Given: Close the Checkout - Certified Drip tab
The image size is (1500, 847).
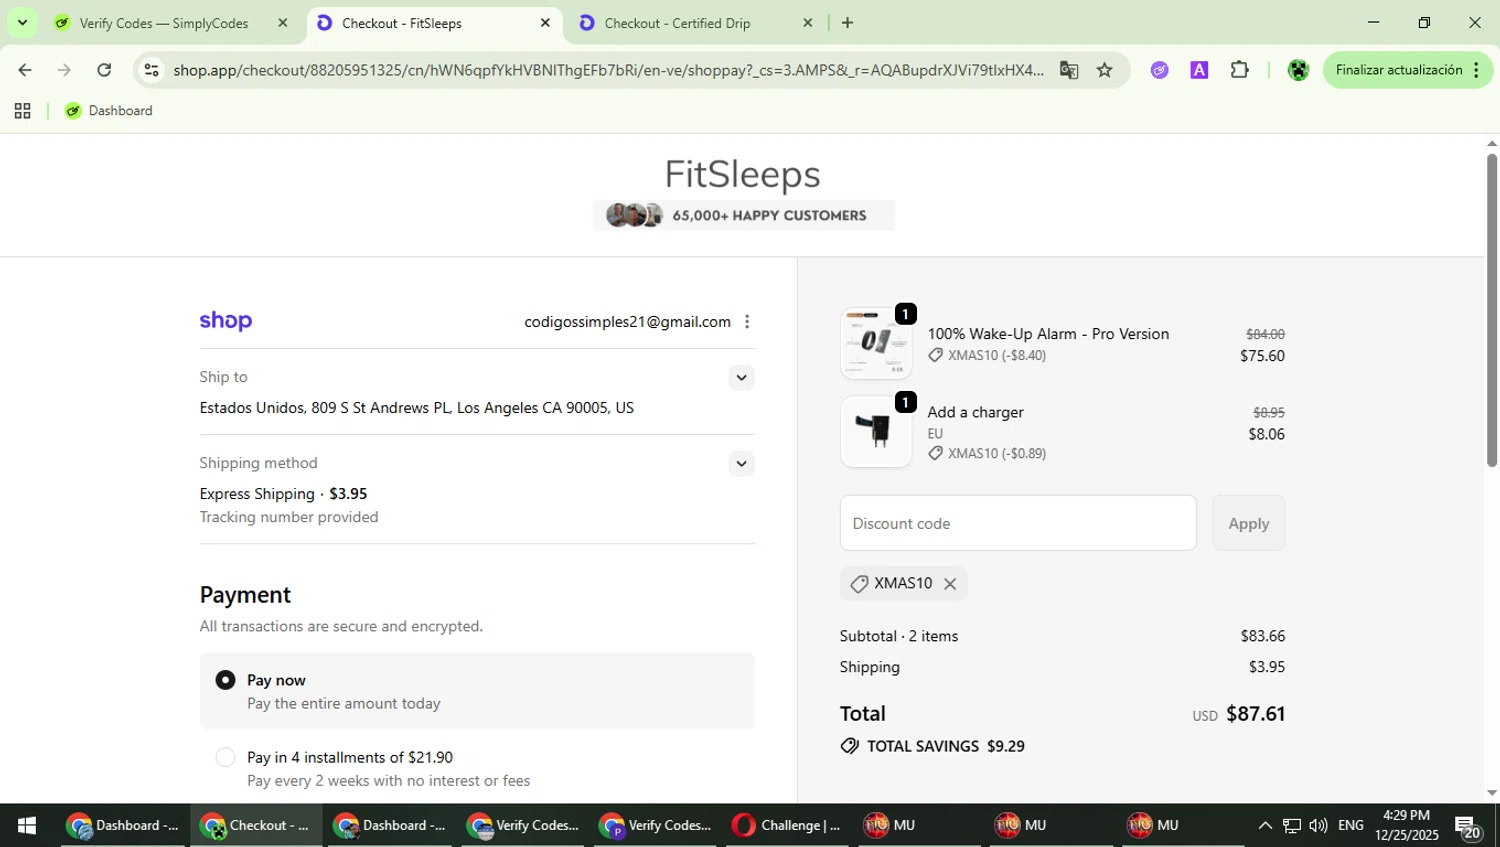Looking at the screenshot, I should [x=808, y=23].
